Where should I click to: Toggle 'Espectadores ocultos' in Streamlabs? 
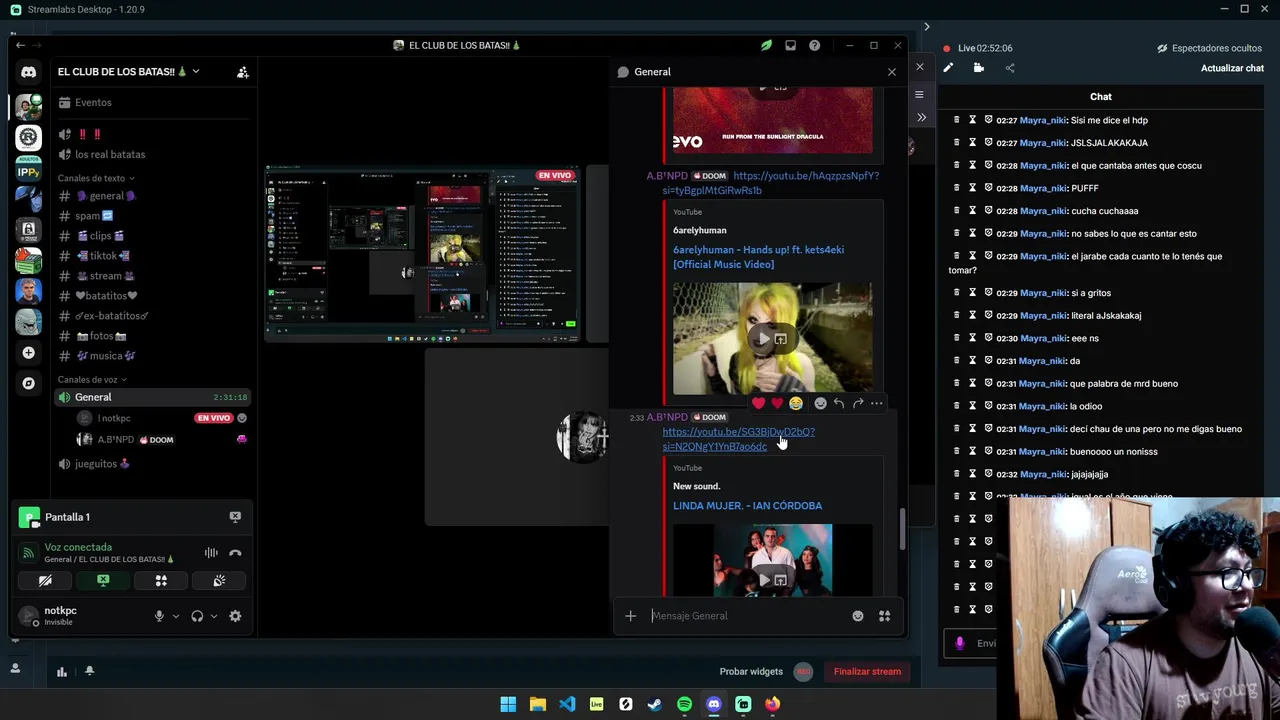pos(1209,48)
